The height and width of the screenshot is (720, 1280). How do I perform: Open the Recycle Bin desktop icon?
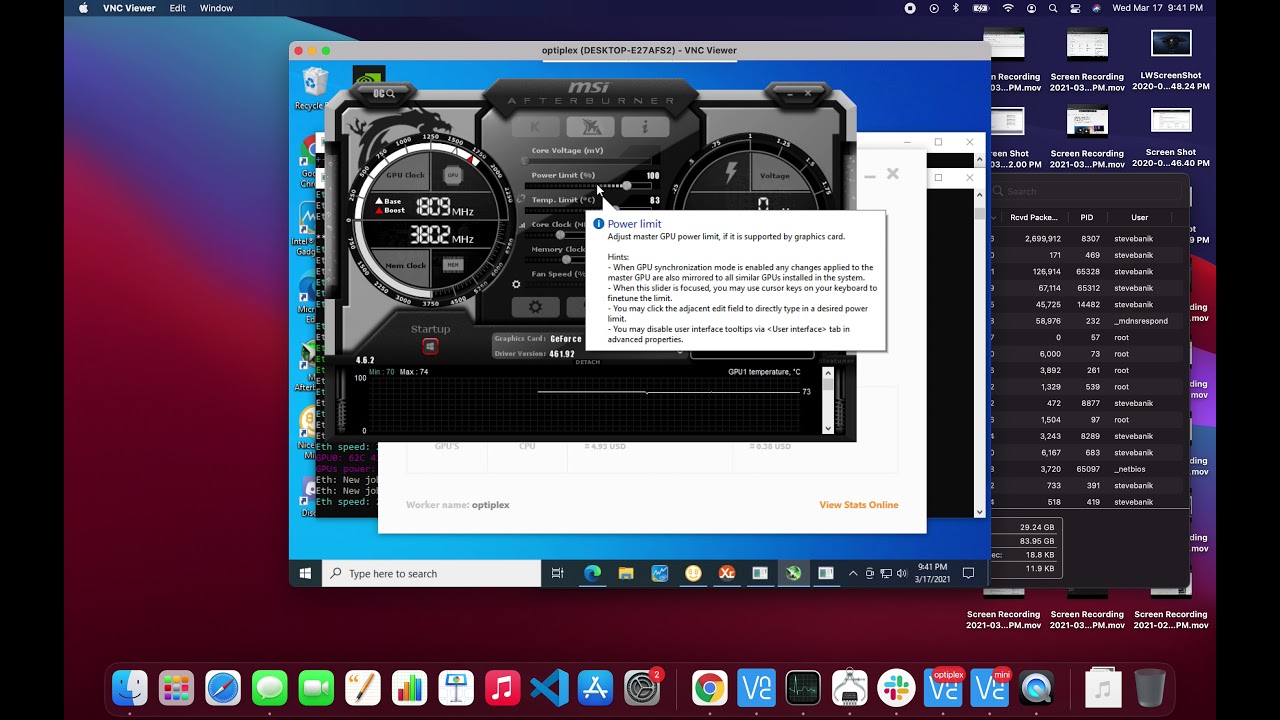314,87
